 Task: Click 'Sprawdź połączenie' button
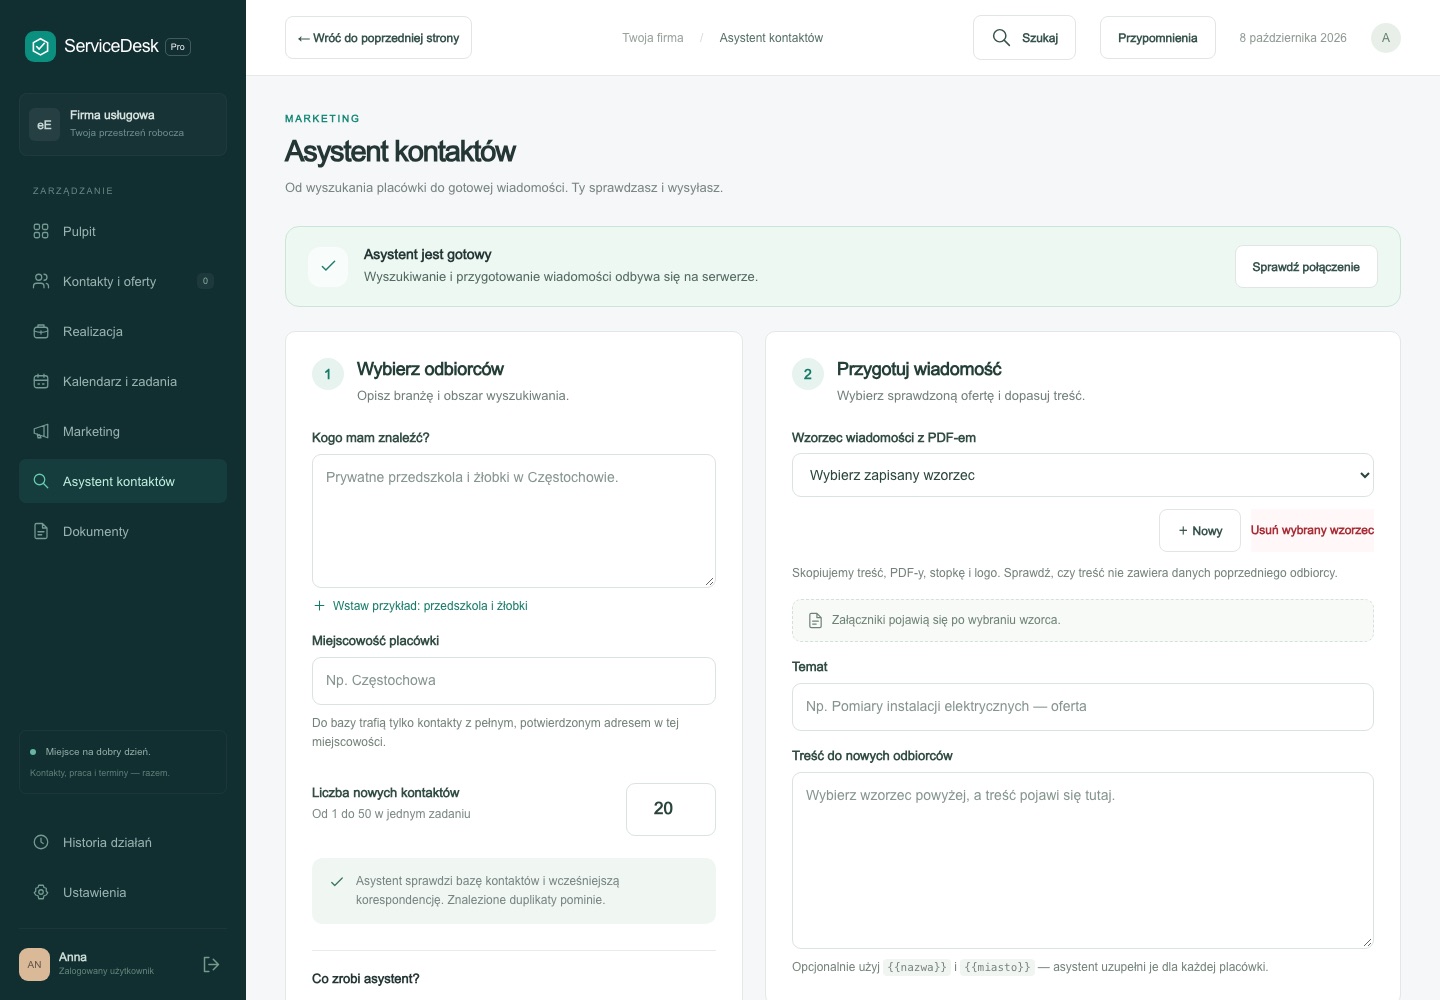tap(1306, 267)
